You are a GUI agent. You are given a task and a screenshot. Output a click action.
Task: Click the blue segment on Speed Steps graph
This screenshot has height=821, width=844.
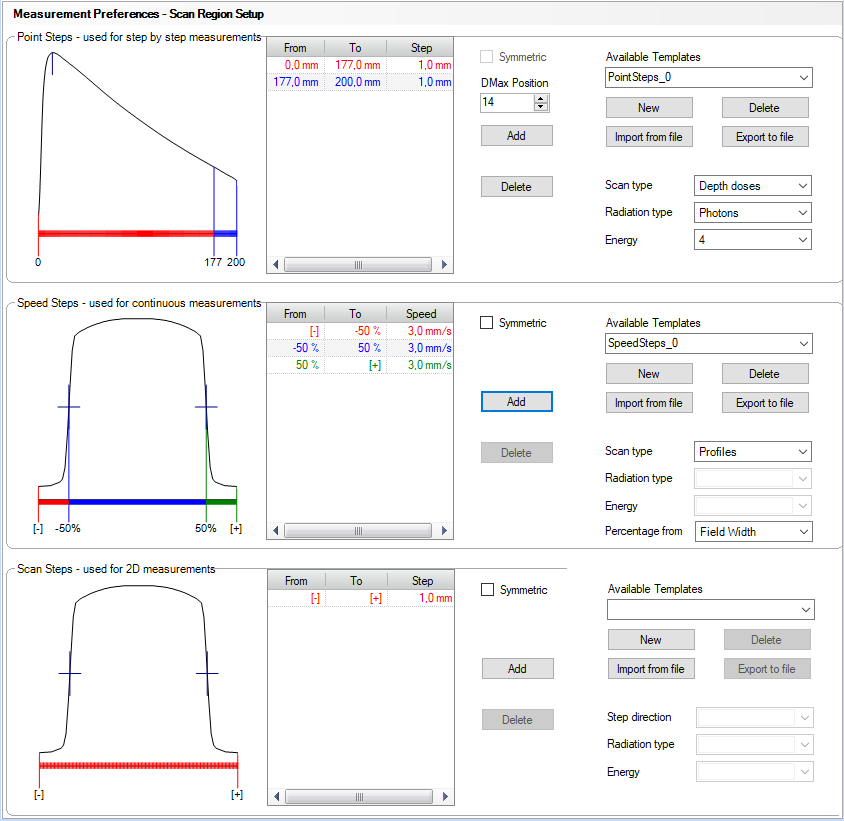coord(137,500)
